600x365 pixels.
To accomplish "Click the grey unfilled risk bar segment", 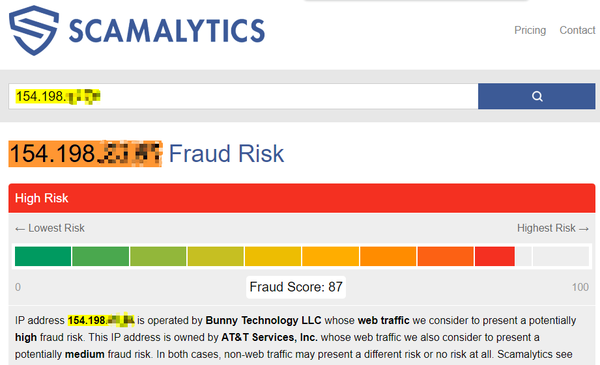I will click(x=561, y=256).
